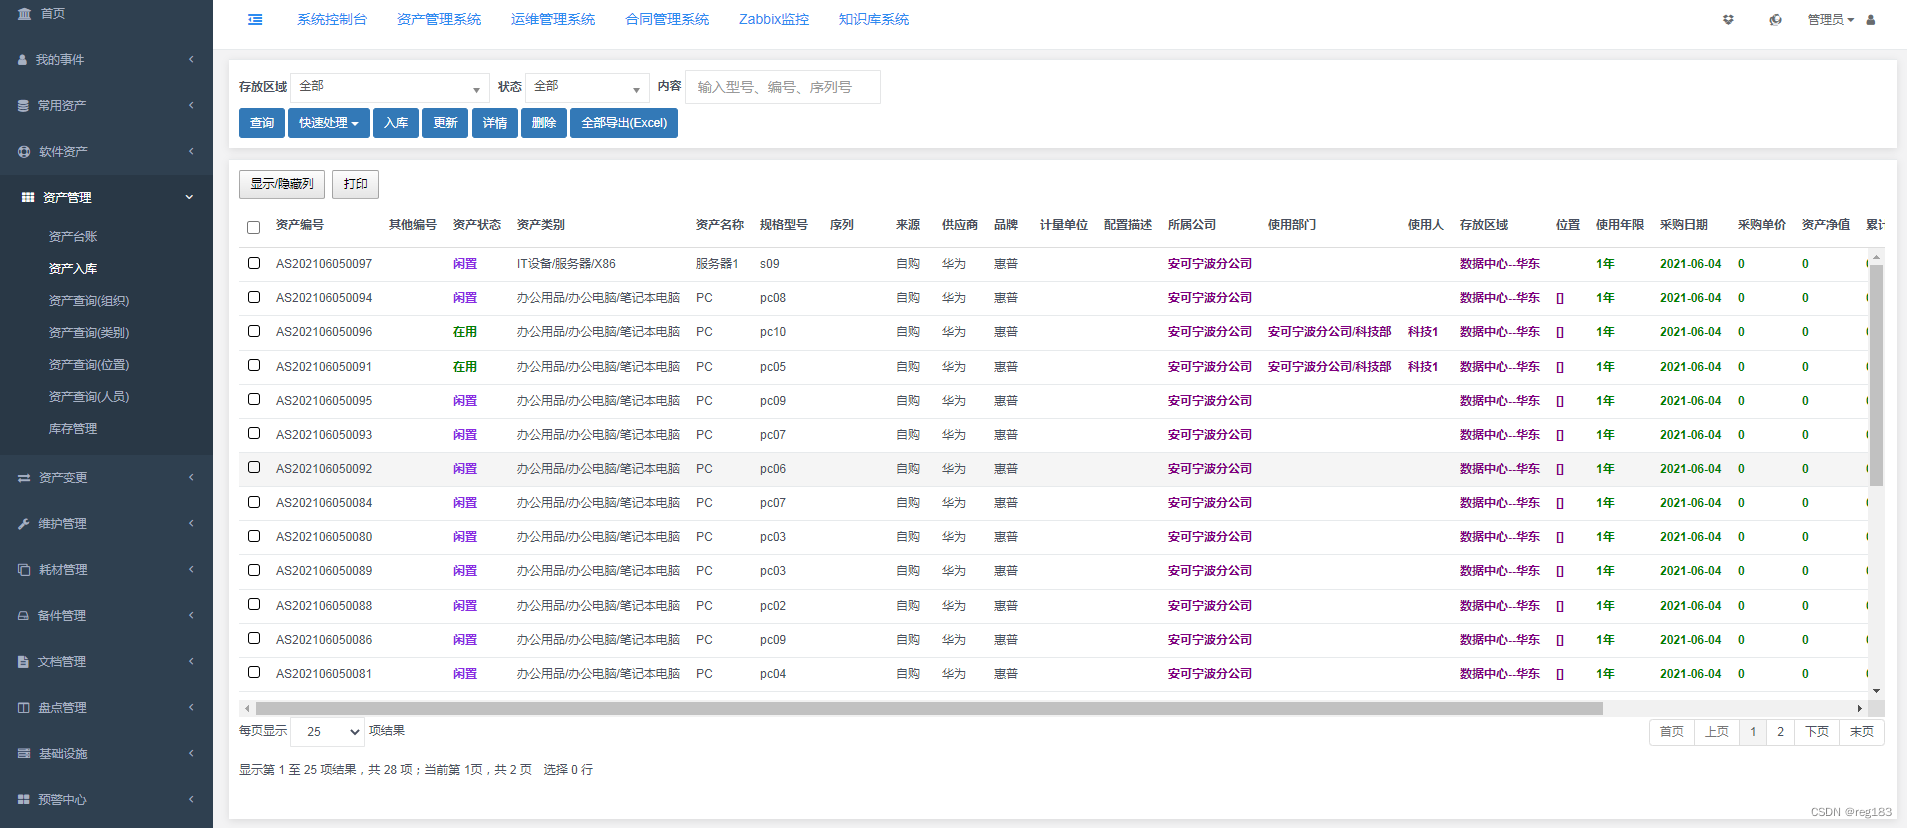
Task: Check the row AS202106050095 checkbox
Action: 254,399
